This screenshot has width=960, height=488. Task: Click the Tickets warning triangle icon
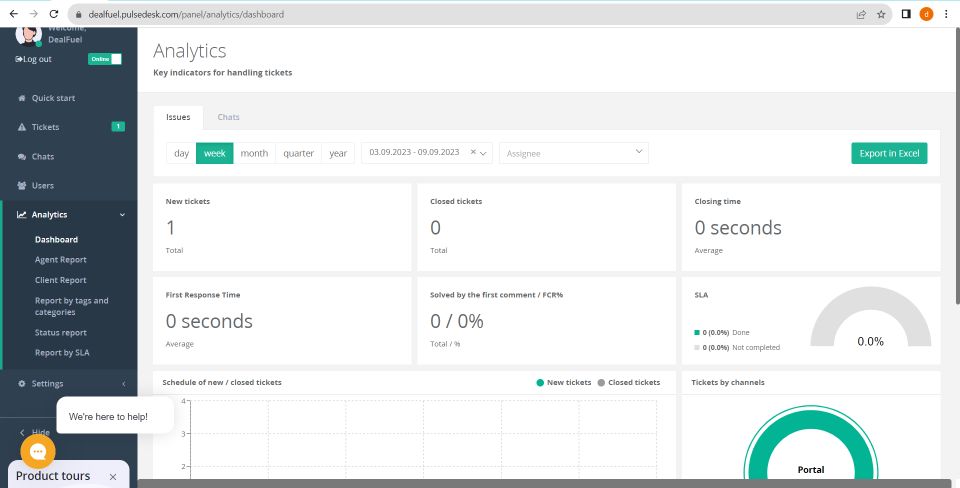pos(22,127)
